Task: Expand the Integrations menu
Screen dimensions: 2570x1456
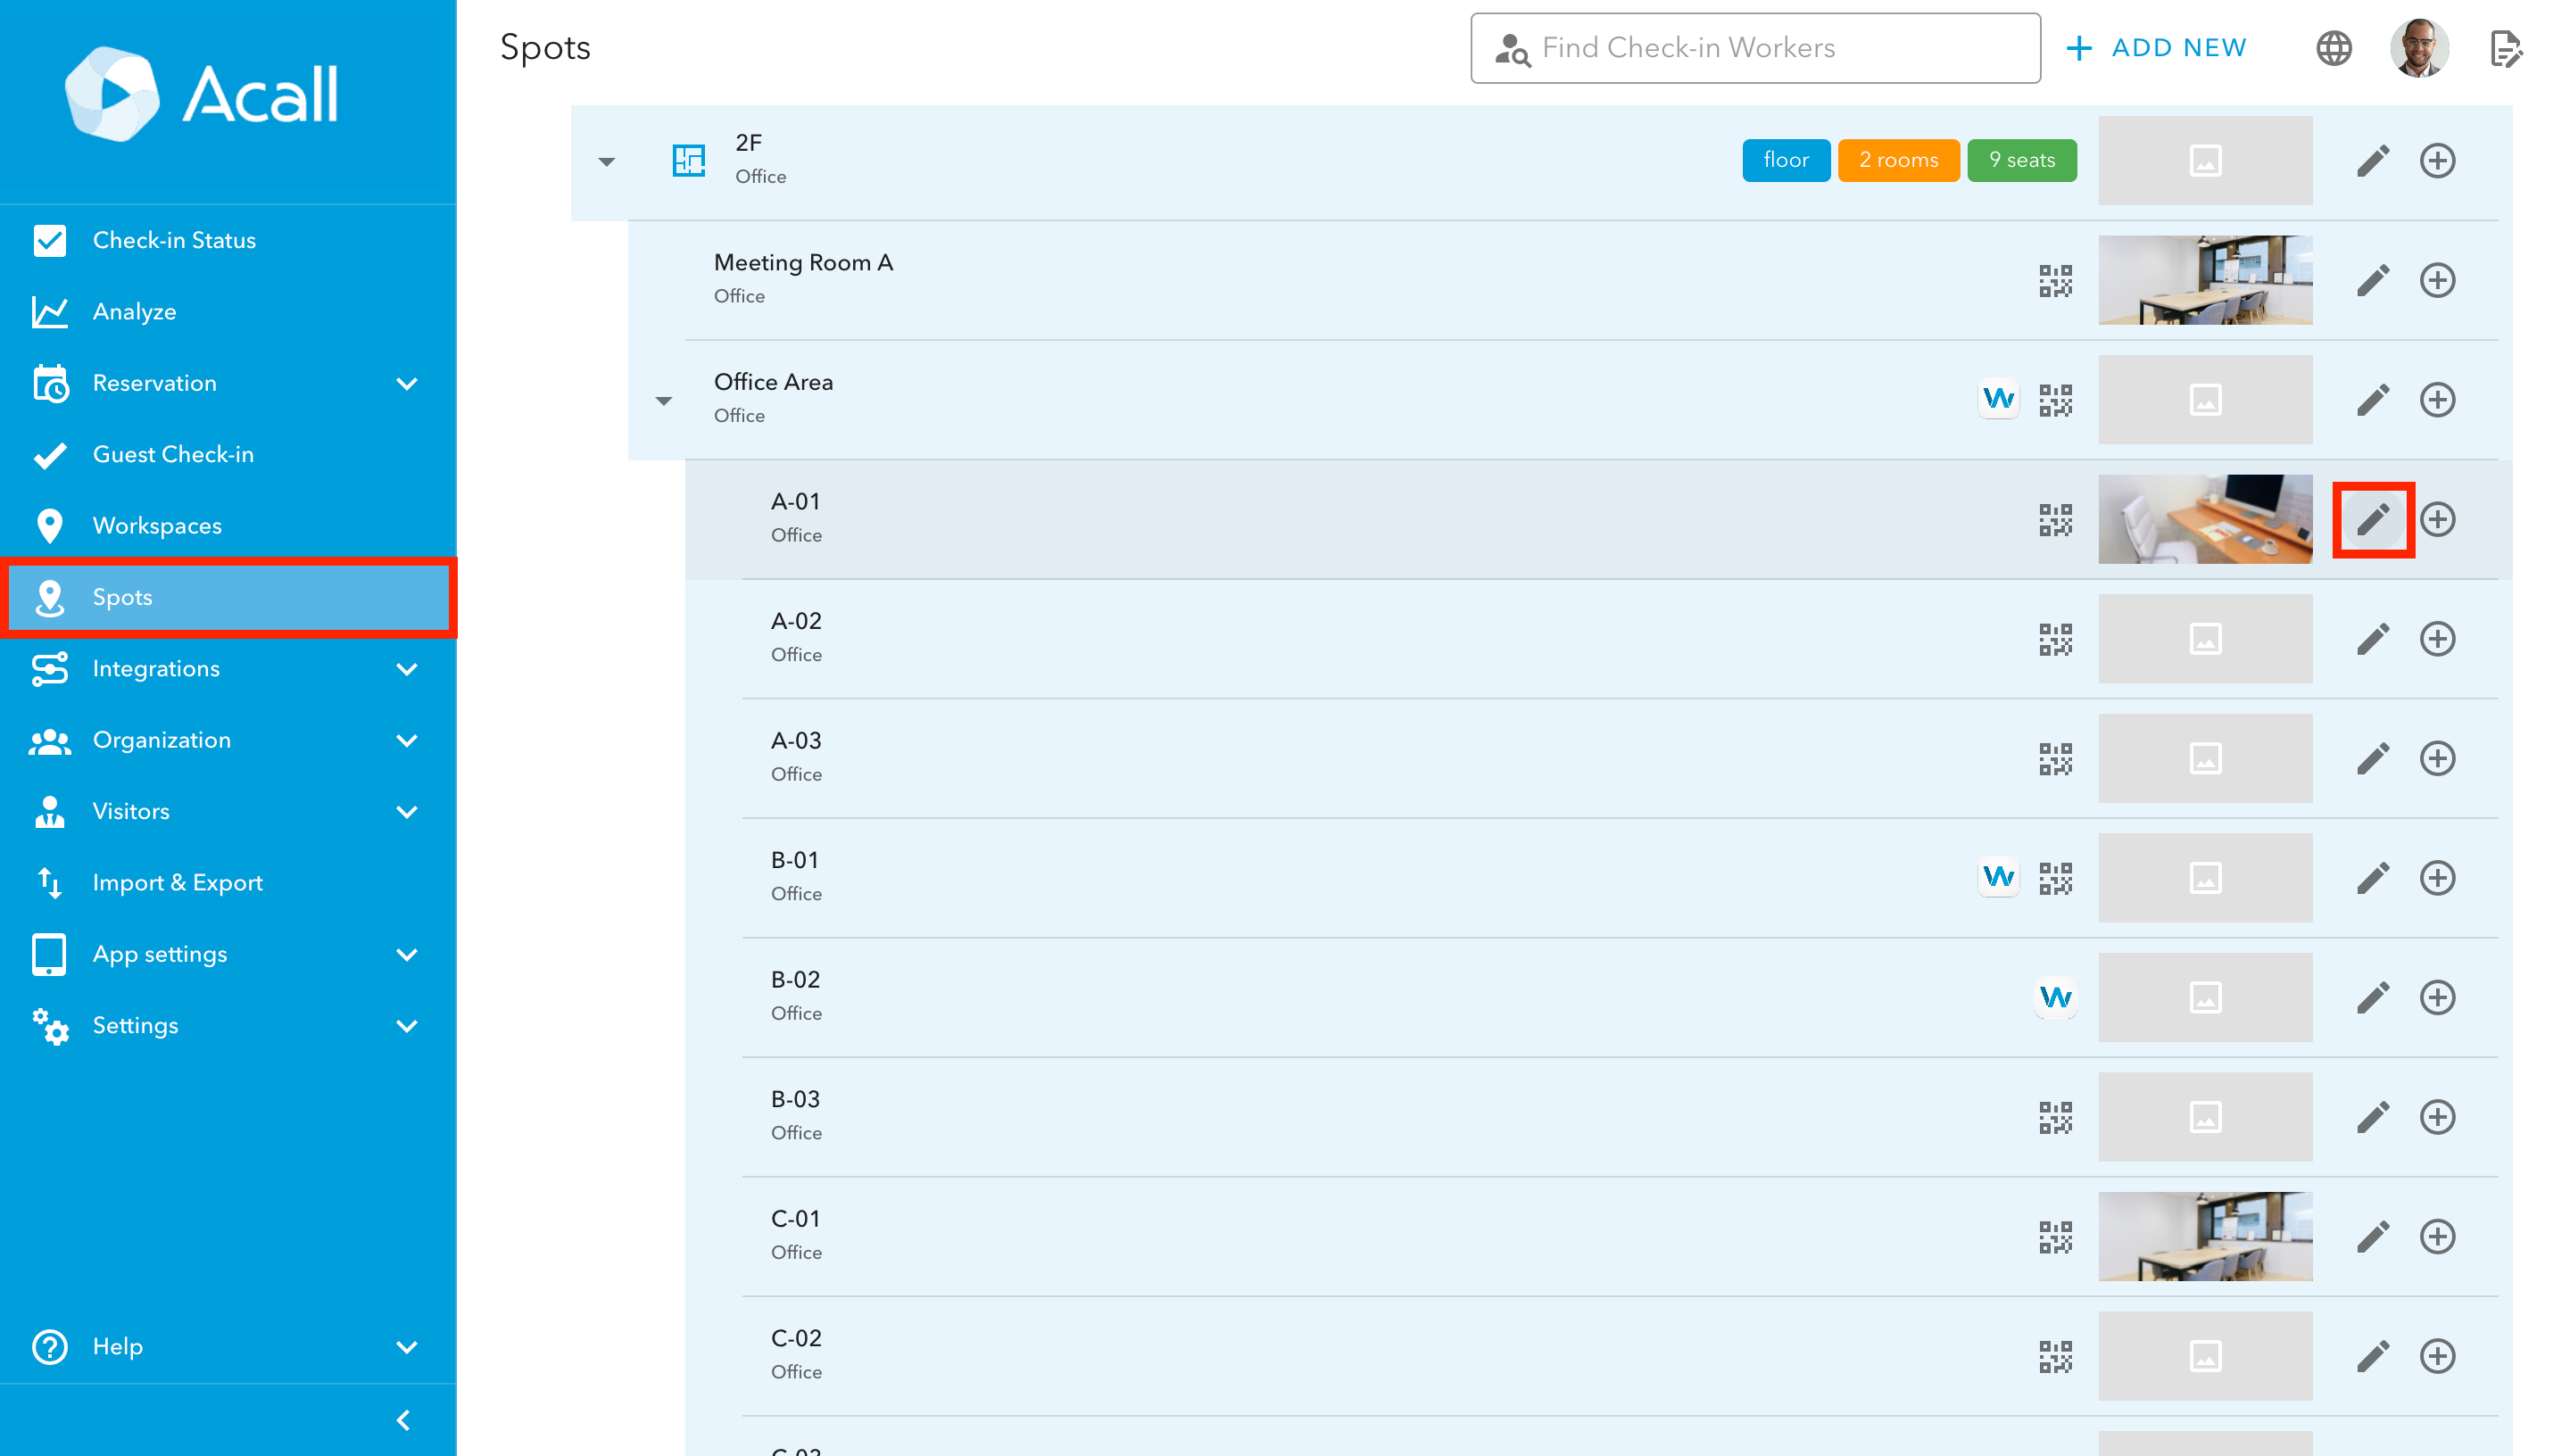Action: 406,669
